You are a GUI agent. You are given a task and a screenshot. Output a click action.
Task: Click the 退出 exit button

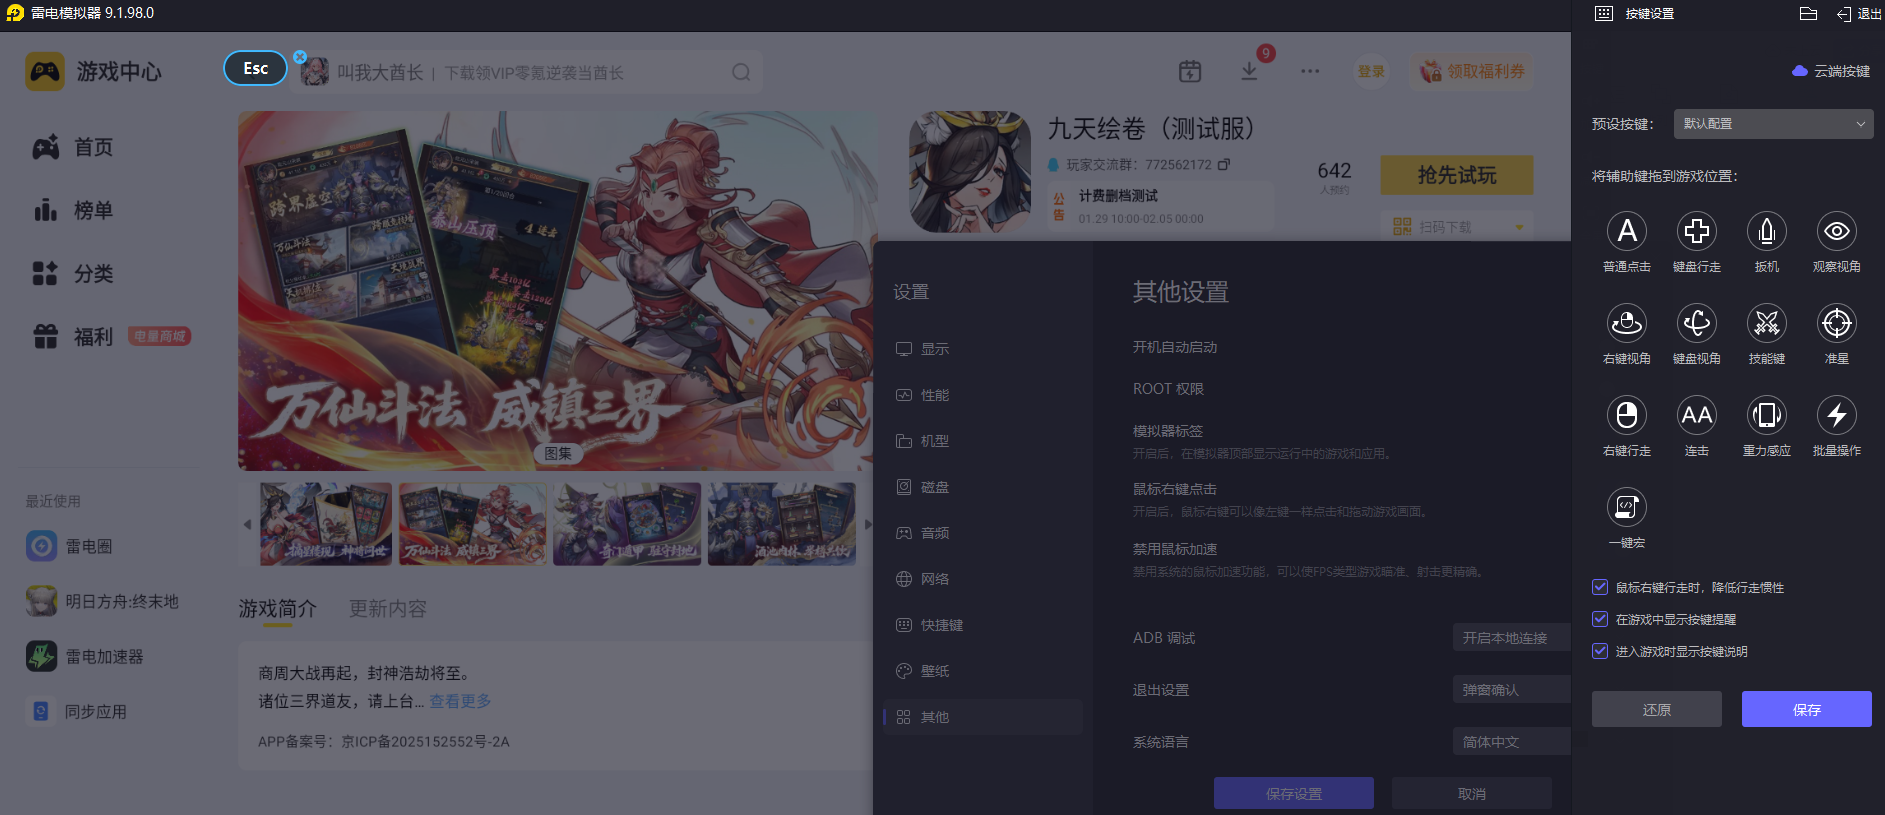coord(1860,13)
